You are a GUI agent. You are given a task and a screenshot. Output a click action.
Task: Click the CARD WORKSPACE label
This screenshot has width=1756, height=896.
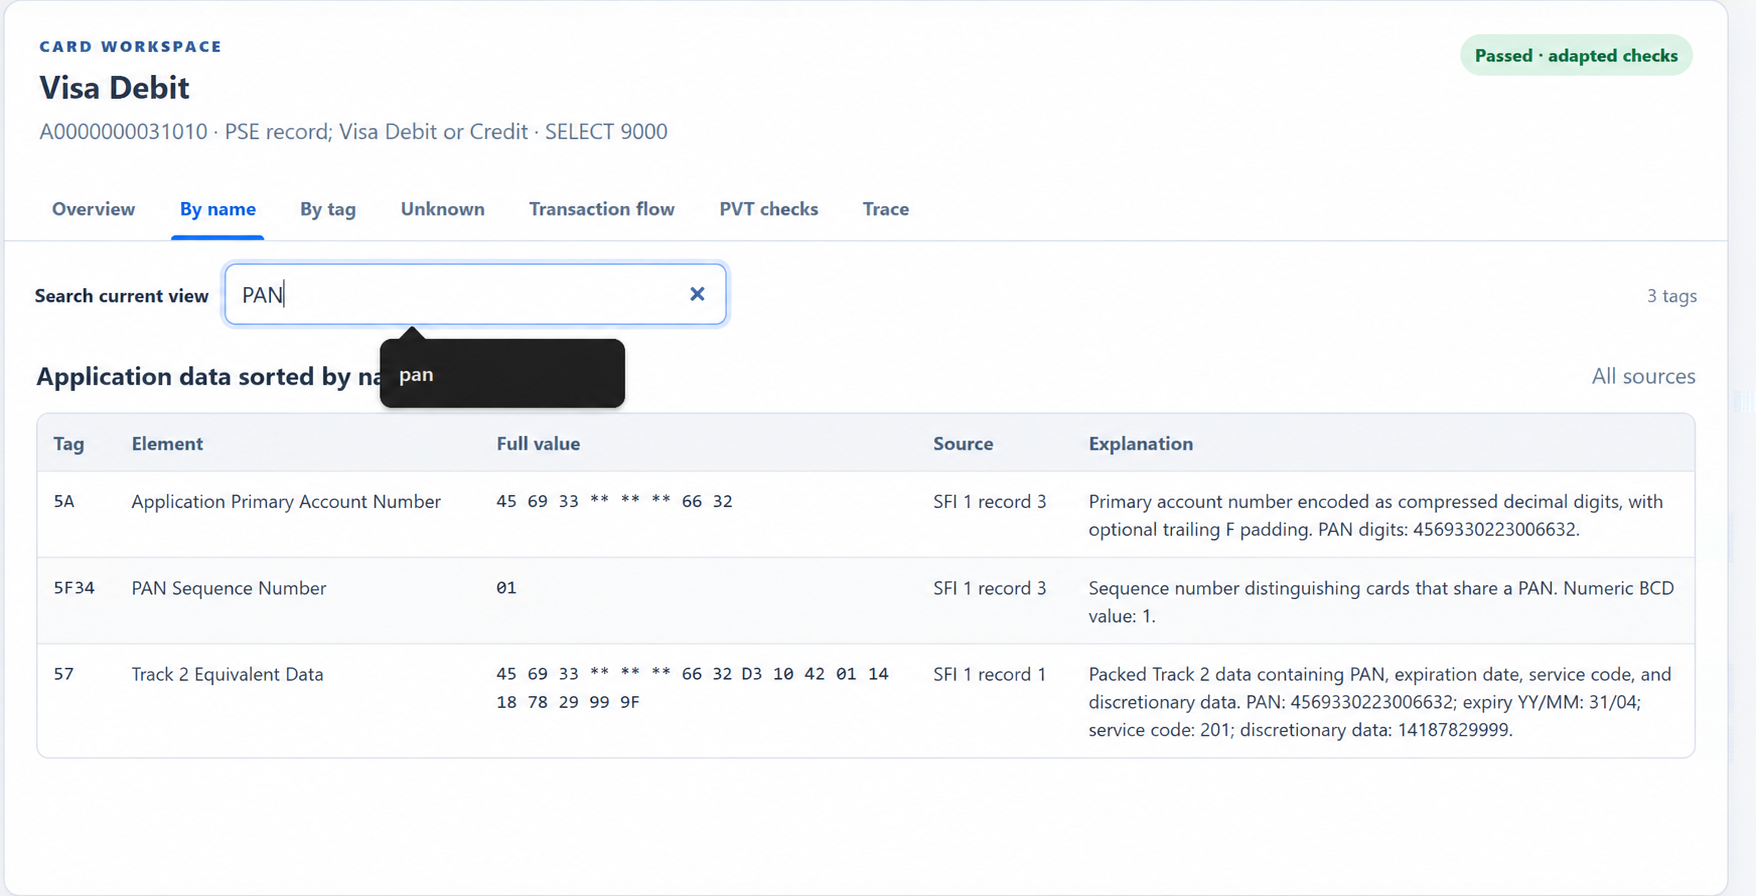pos(131,46)
